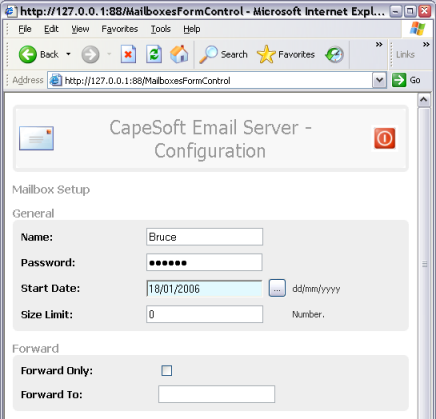Click the Go button
Viewport: 436px width, 419px height.
pos(406,80)
